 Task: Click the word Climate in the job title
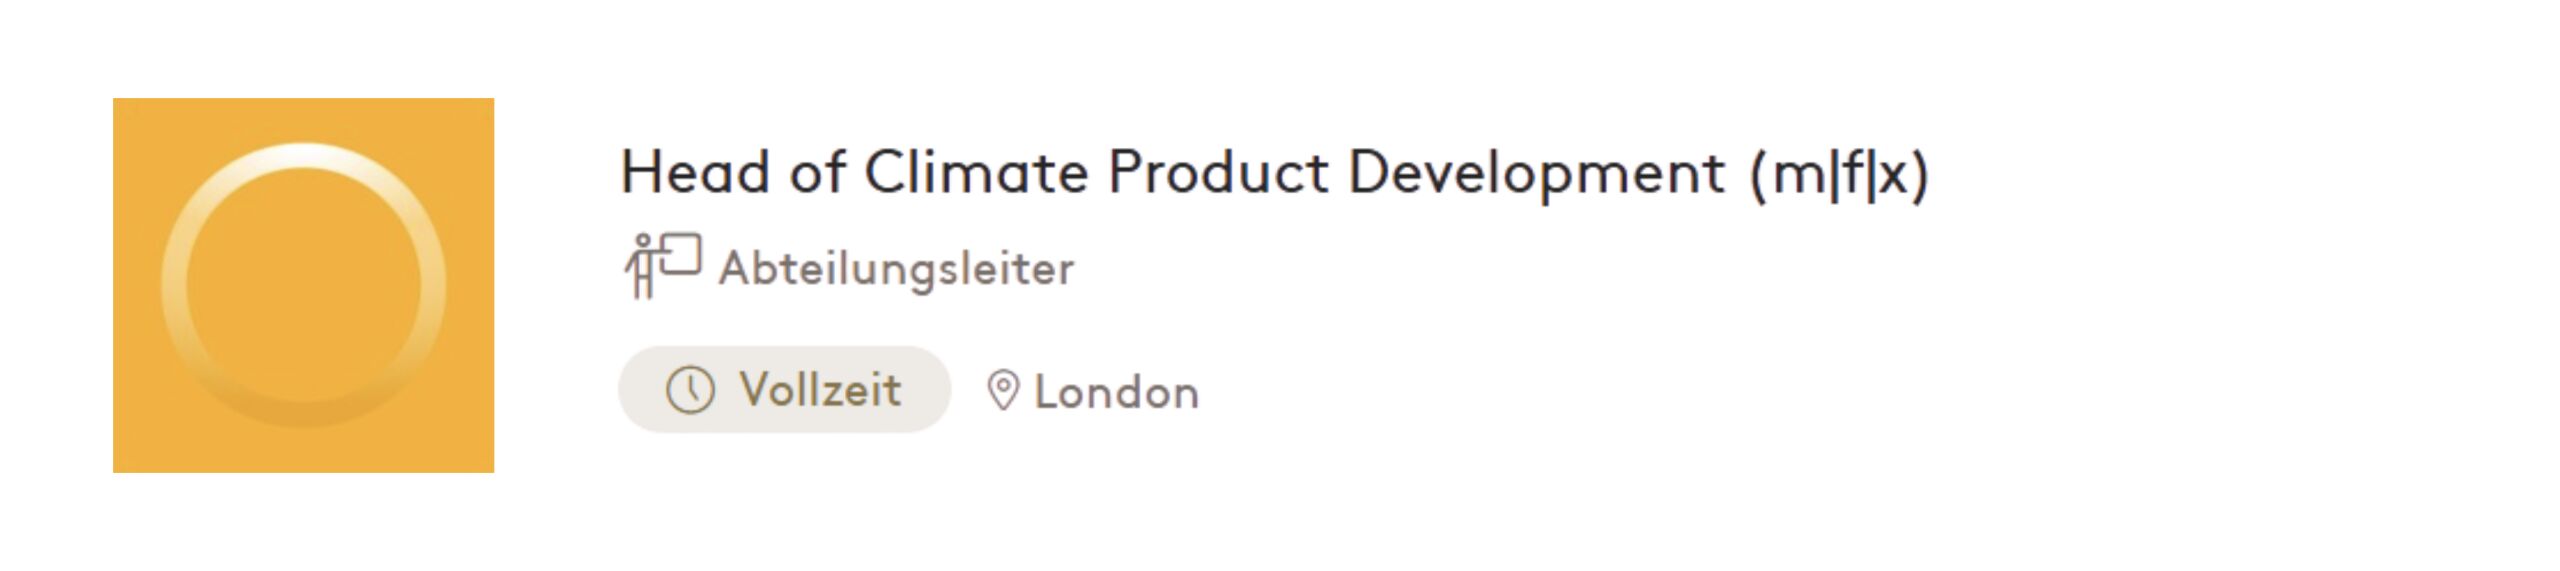coord(975,172)
